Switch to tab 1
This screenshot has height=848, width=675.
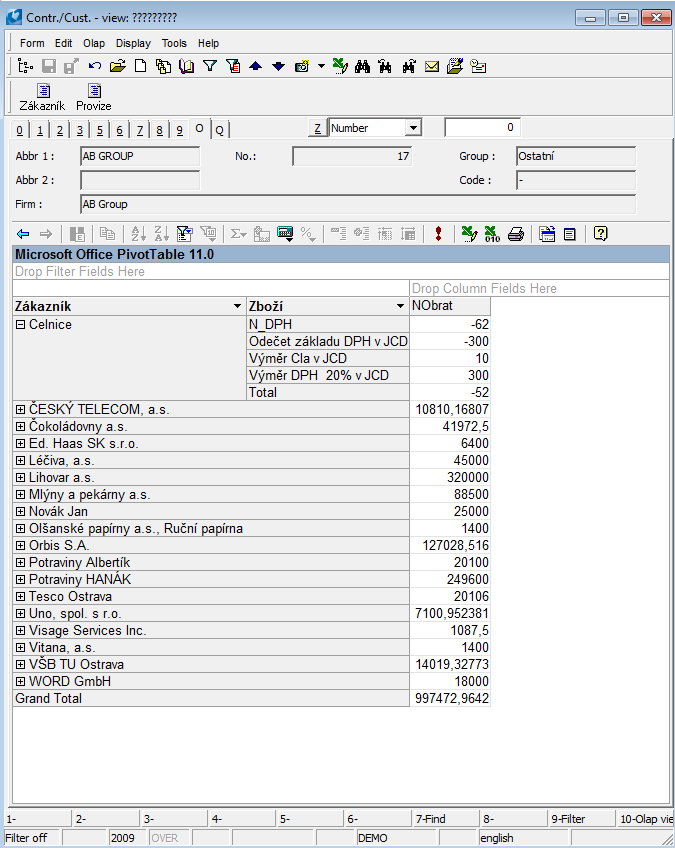point(39,130)
